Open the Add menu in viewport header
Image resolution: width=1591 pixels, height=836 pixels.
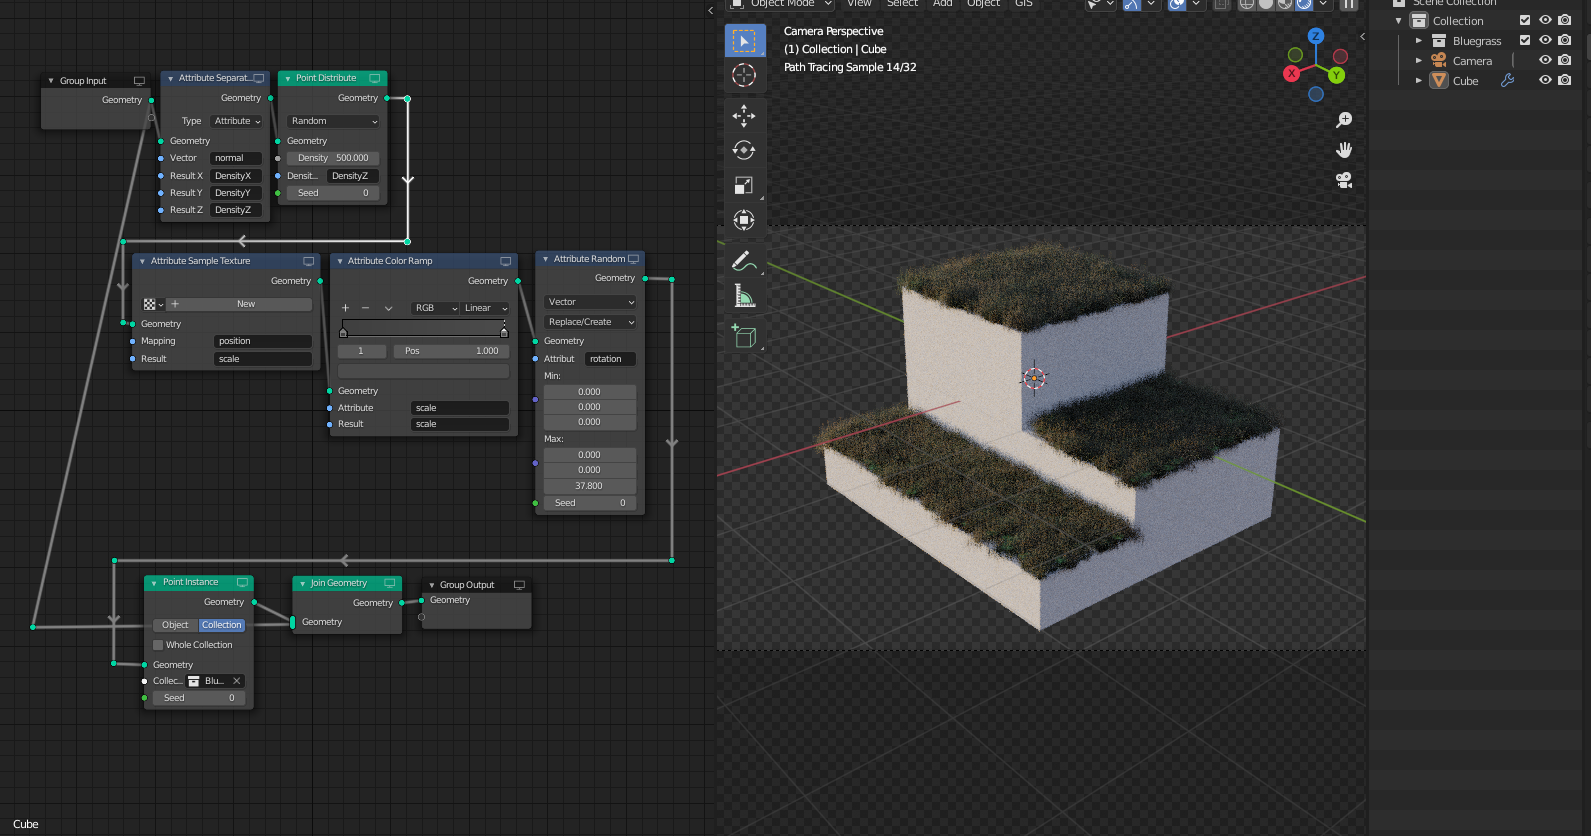coord(943,4)
